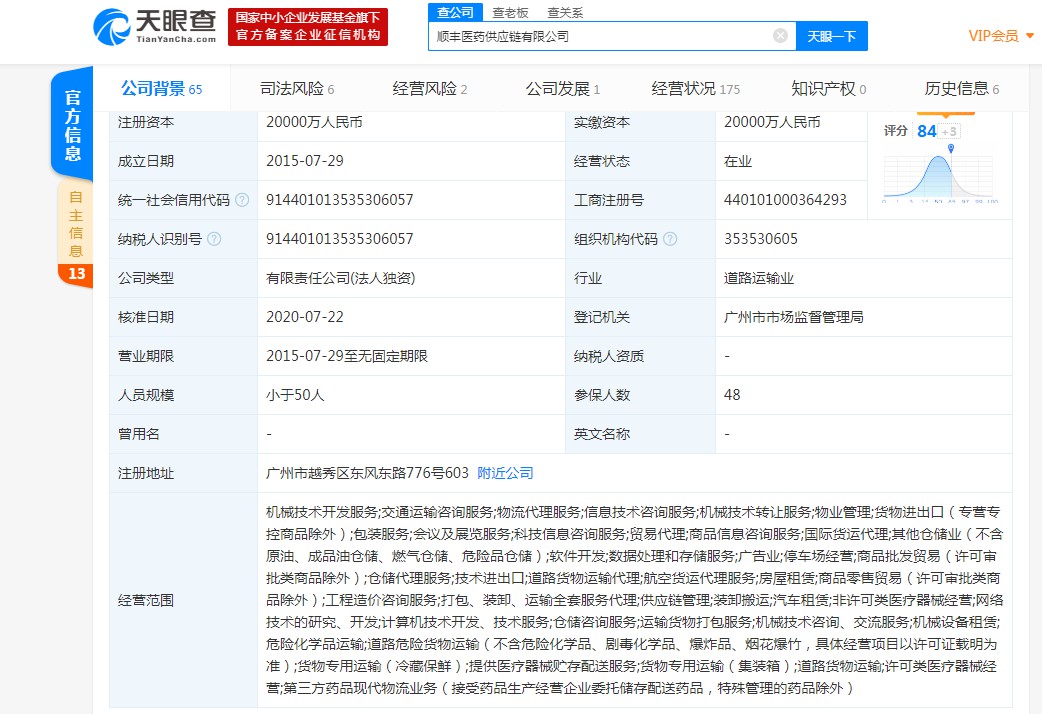Click the 道路运输业 industry value
The height and width of the screenshot is (714, 1042).
pyautogui.click(x=758, y=278)
